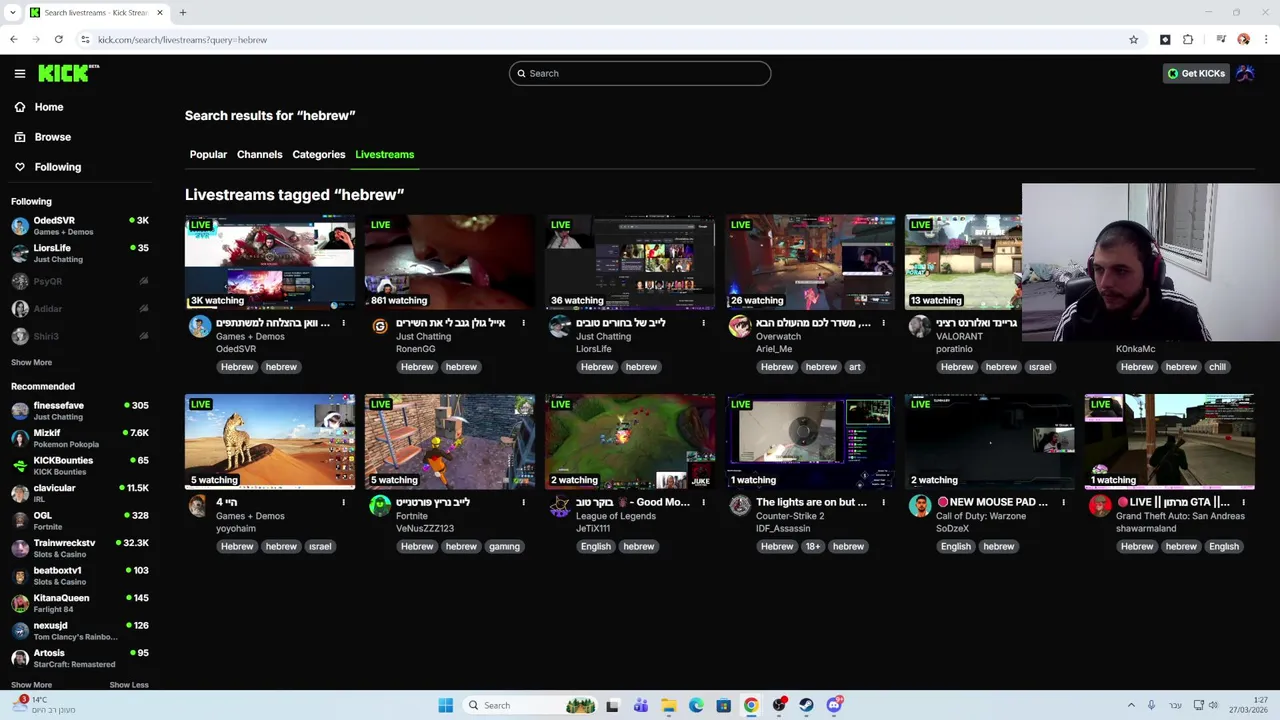Open KICKBounties recommended channel
1280x720 pixels.
click(80, 465)
